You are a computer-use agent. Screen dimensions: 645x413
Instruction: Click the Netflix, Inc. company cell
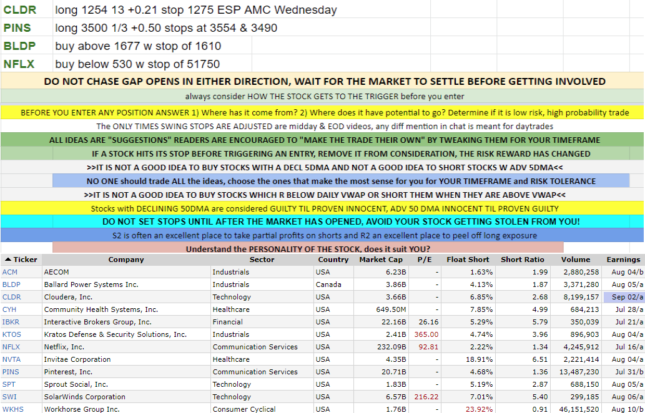point(126,347)
